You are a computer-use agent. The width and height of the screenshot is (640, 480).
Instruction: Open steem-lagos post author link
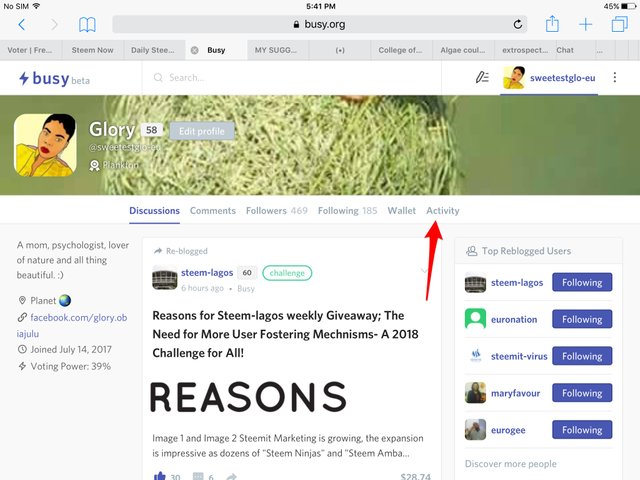coord(207,273)
